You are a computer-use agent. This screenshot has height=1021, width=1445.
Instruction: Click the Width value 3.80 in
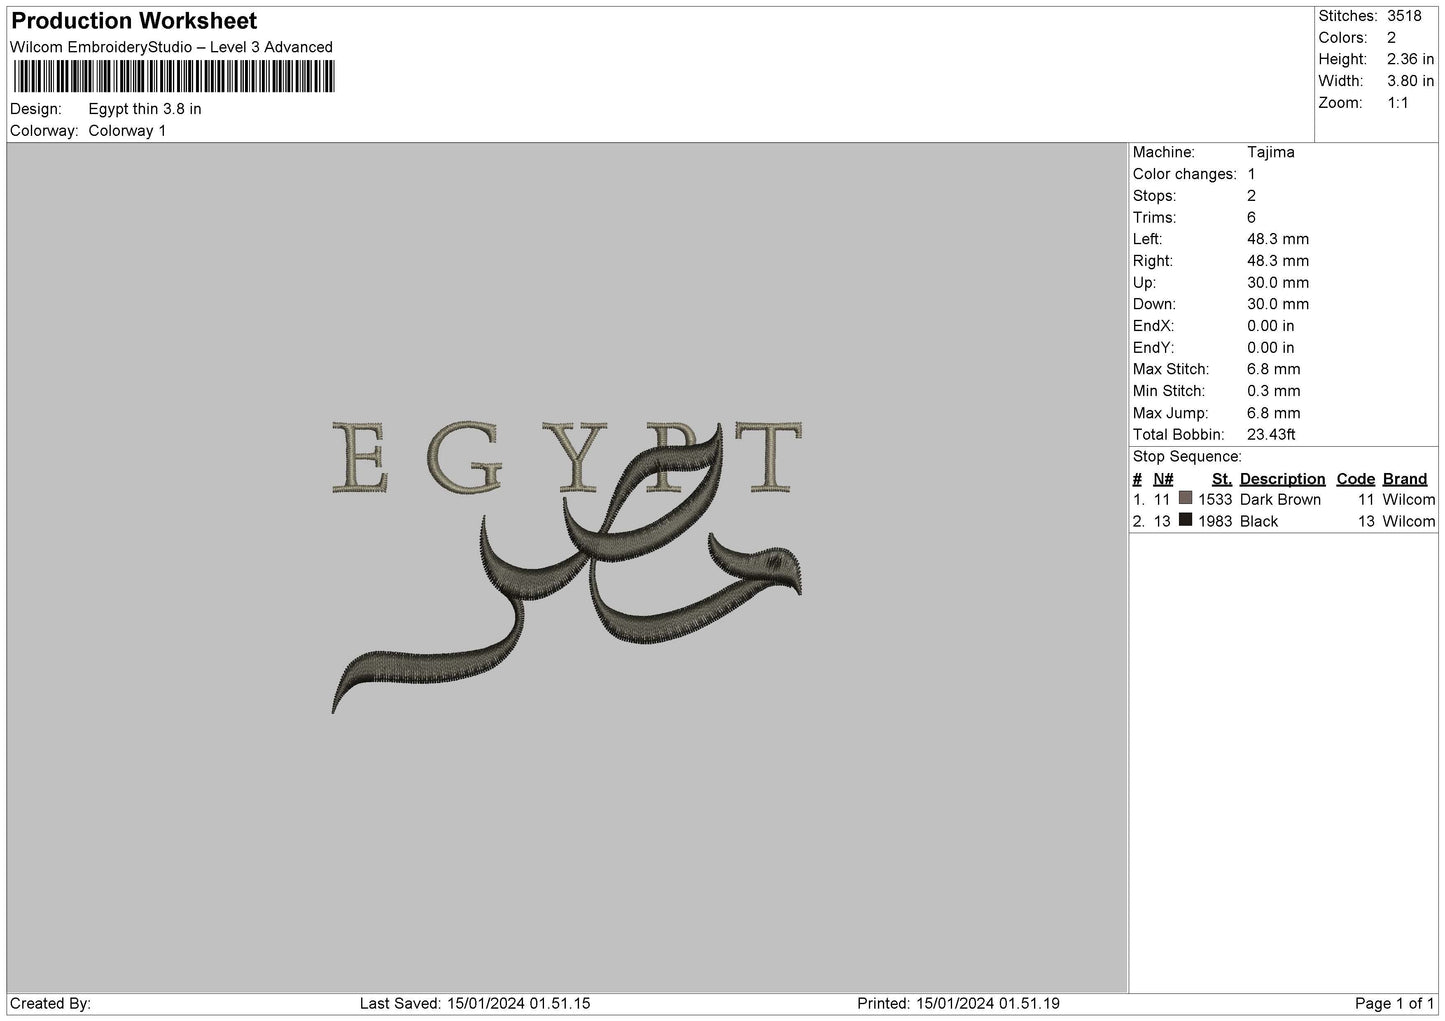1410,81
